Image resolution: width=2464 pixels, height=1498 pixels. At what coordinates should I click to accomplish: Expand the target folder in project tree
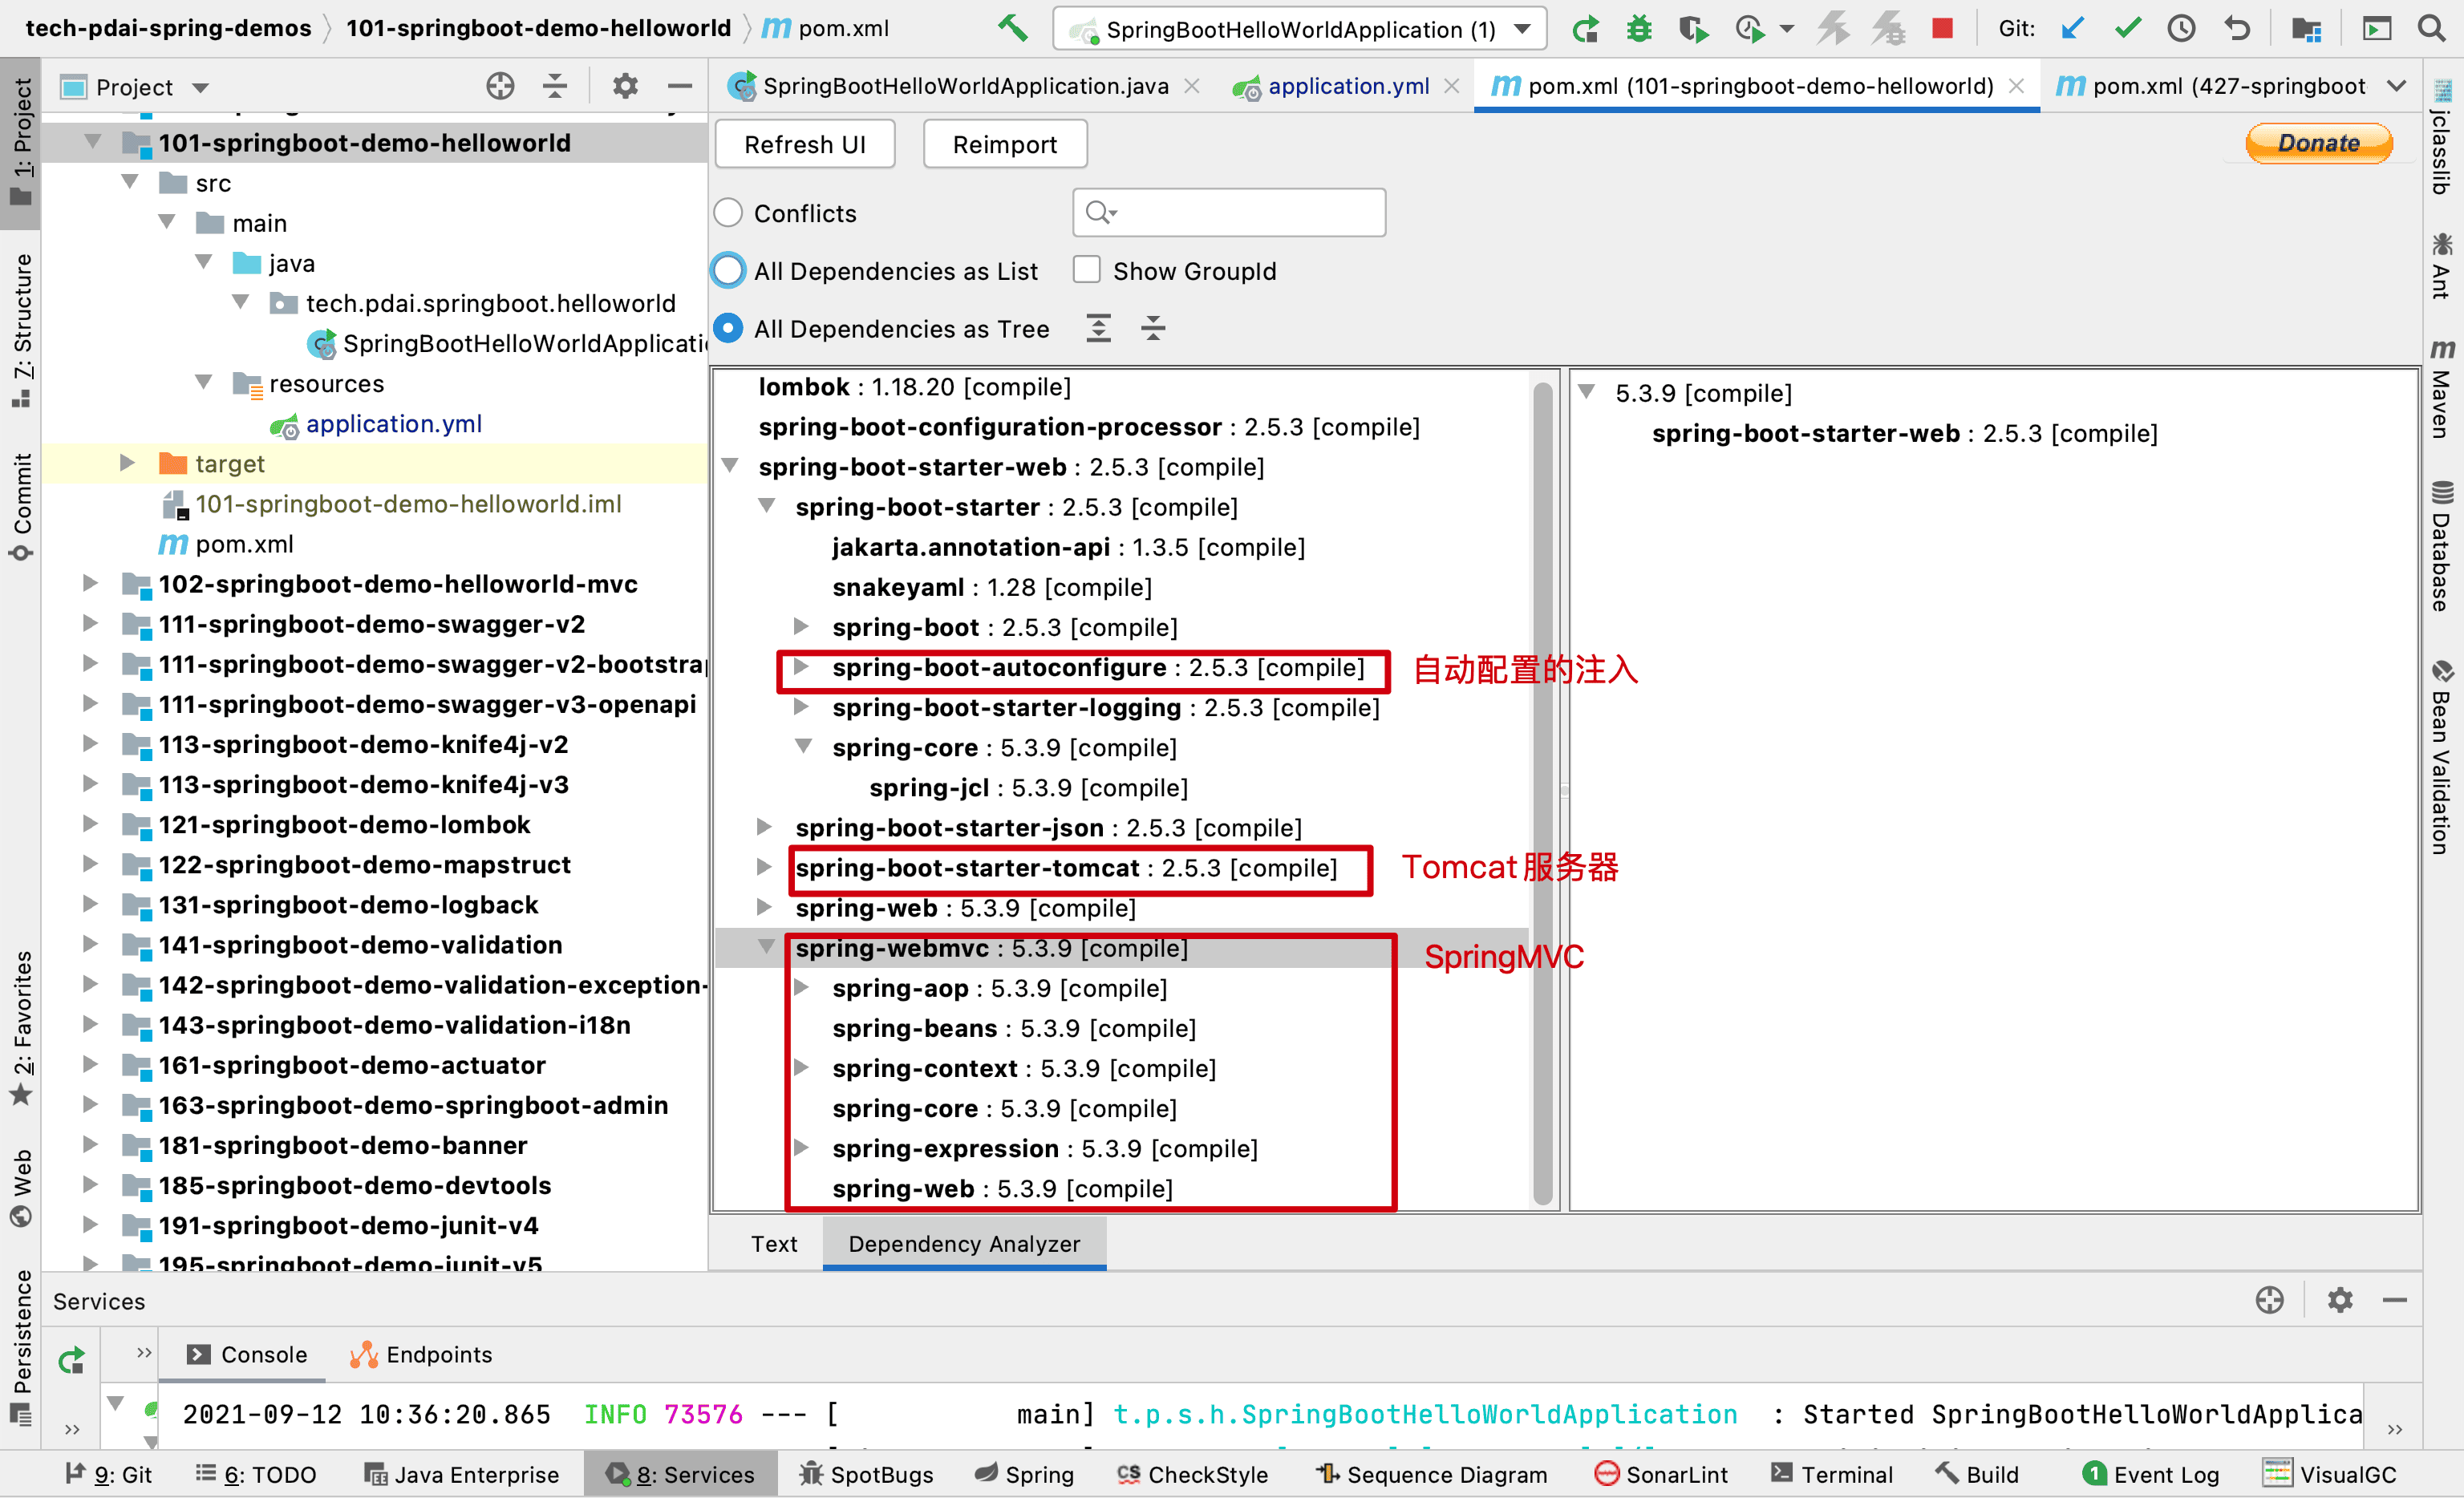tap(127, 463)
